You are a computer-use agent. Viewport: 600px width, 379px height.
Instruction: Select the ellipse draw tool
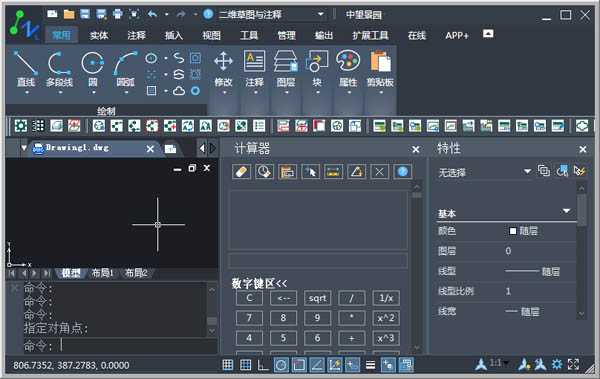[152, 58]
